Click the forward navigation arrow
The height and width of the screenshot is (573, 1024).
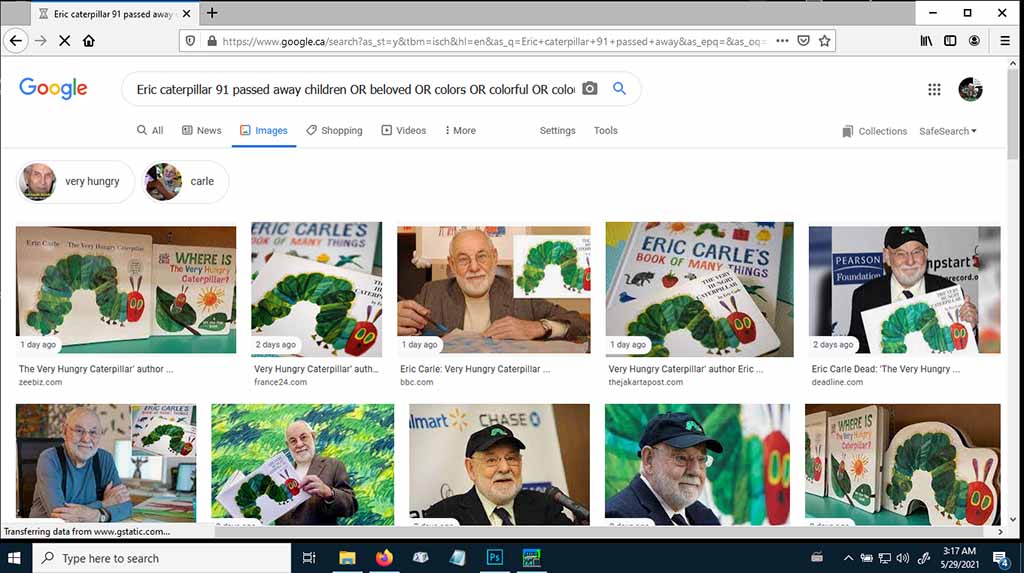point(40,41)
